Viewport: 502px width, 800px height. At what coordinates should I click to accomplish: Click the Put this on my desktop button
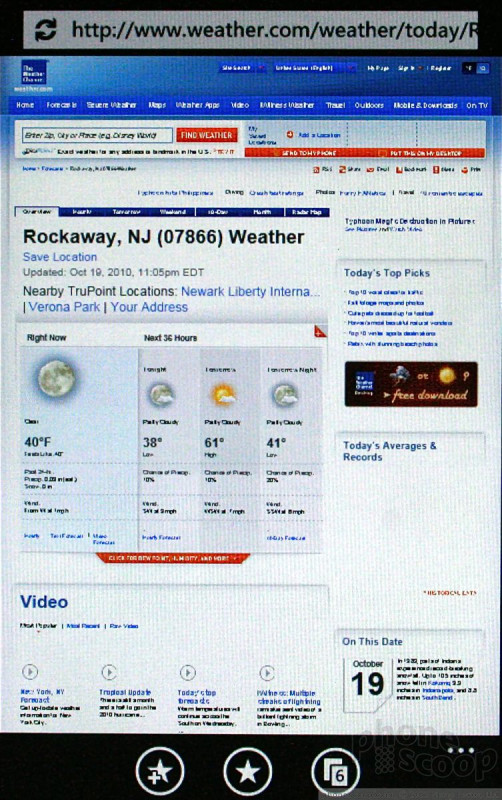pos(424,153)
